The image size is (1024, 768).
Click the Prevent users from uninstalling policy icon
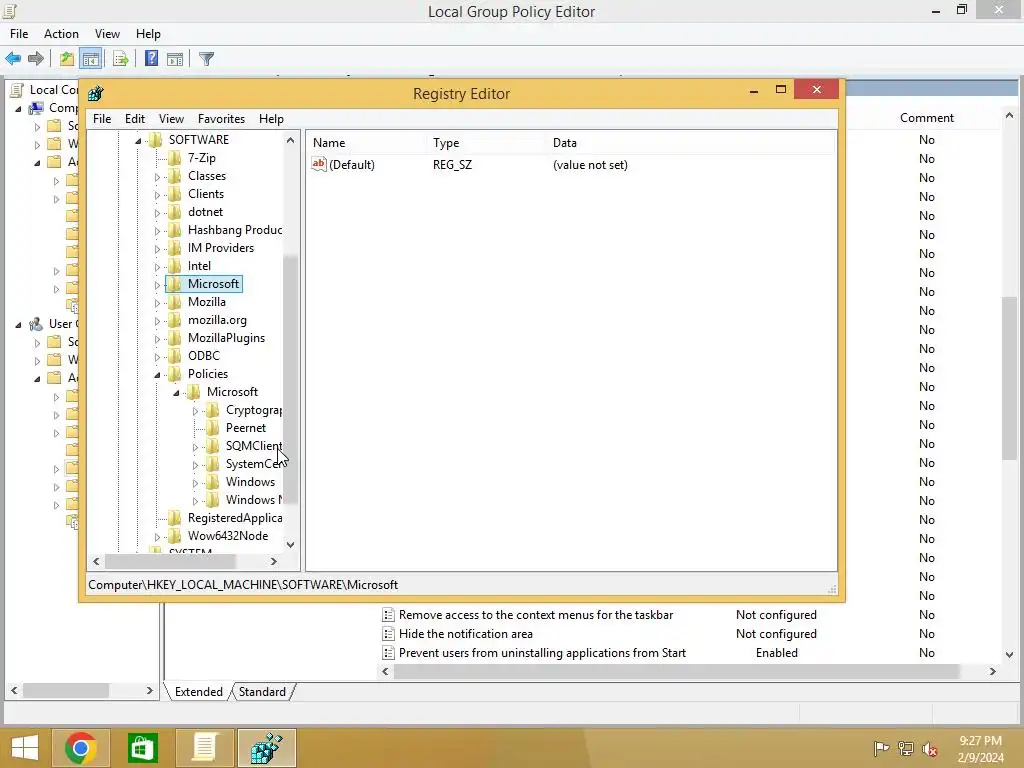pyautogui.click(x=388, y=653)
